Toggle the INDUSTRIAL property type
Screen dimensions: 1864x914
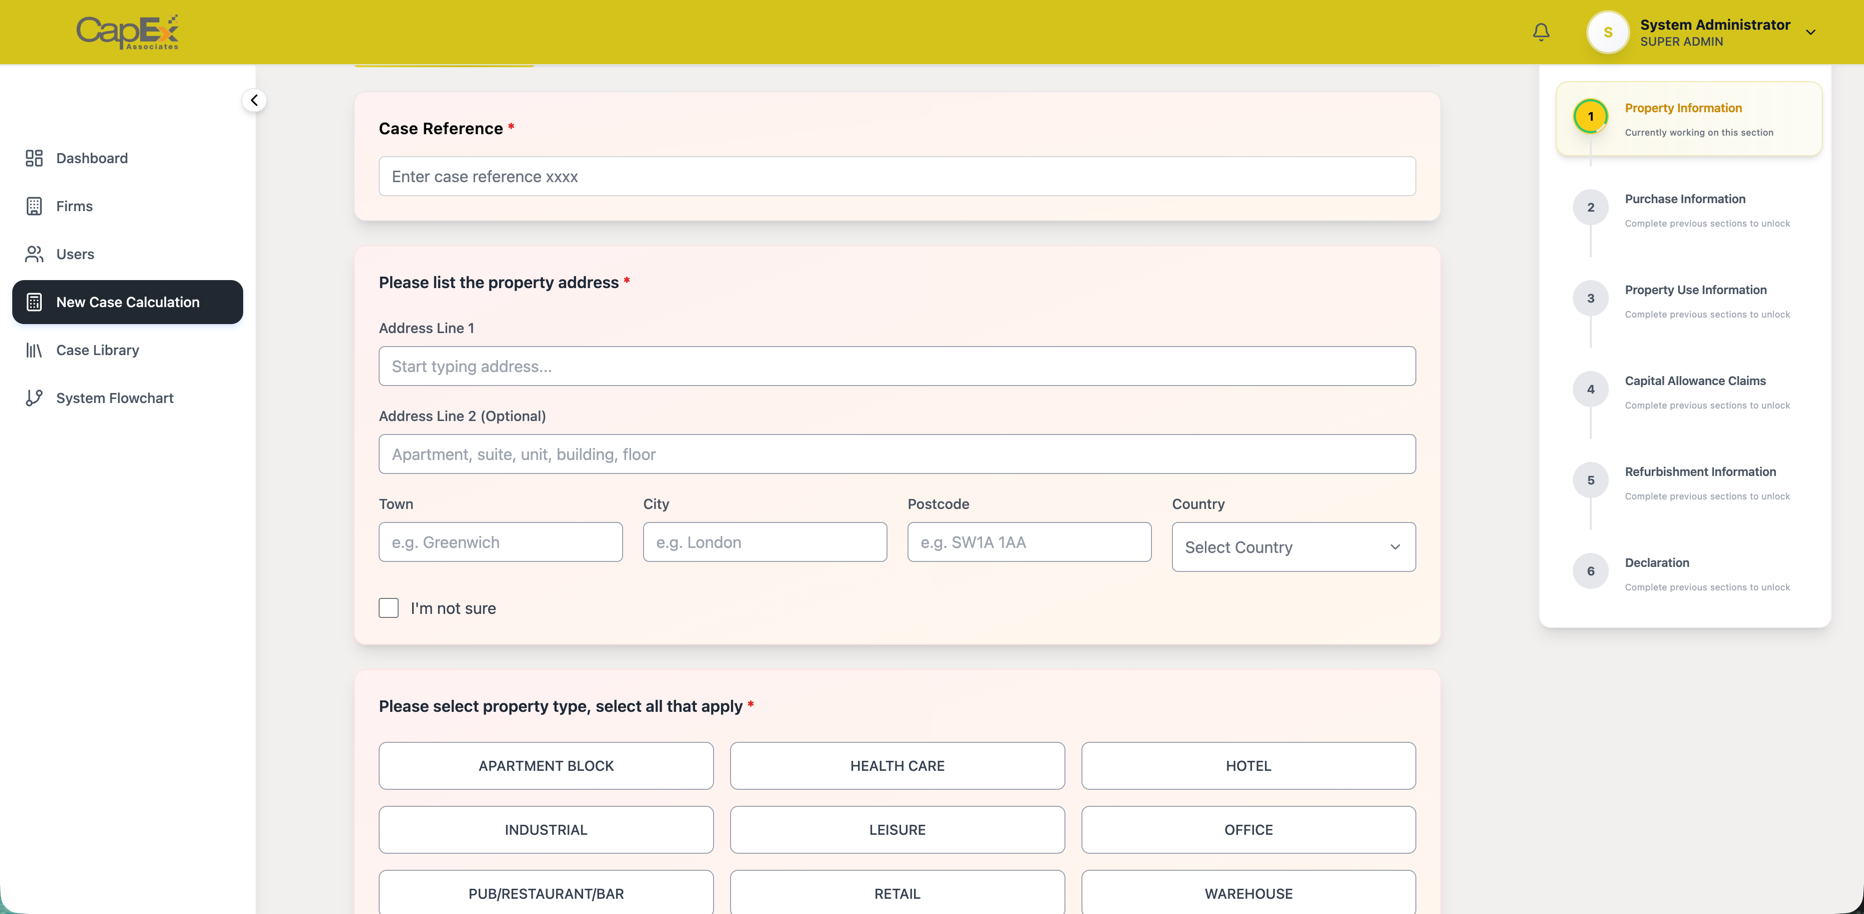click(545, 829)
